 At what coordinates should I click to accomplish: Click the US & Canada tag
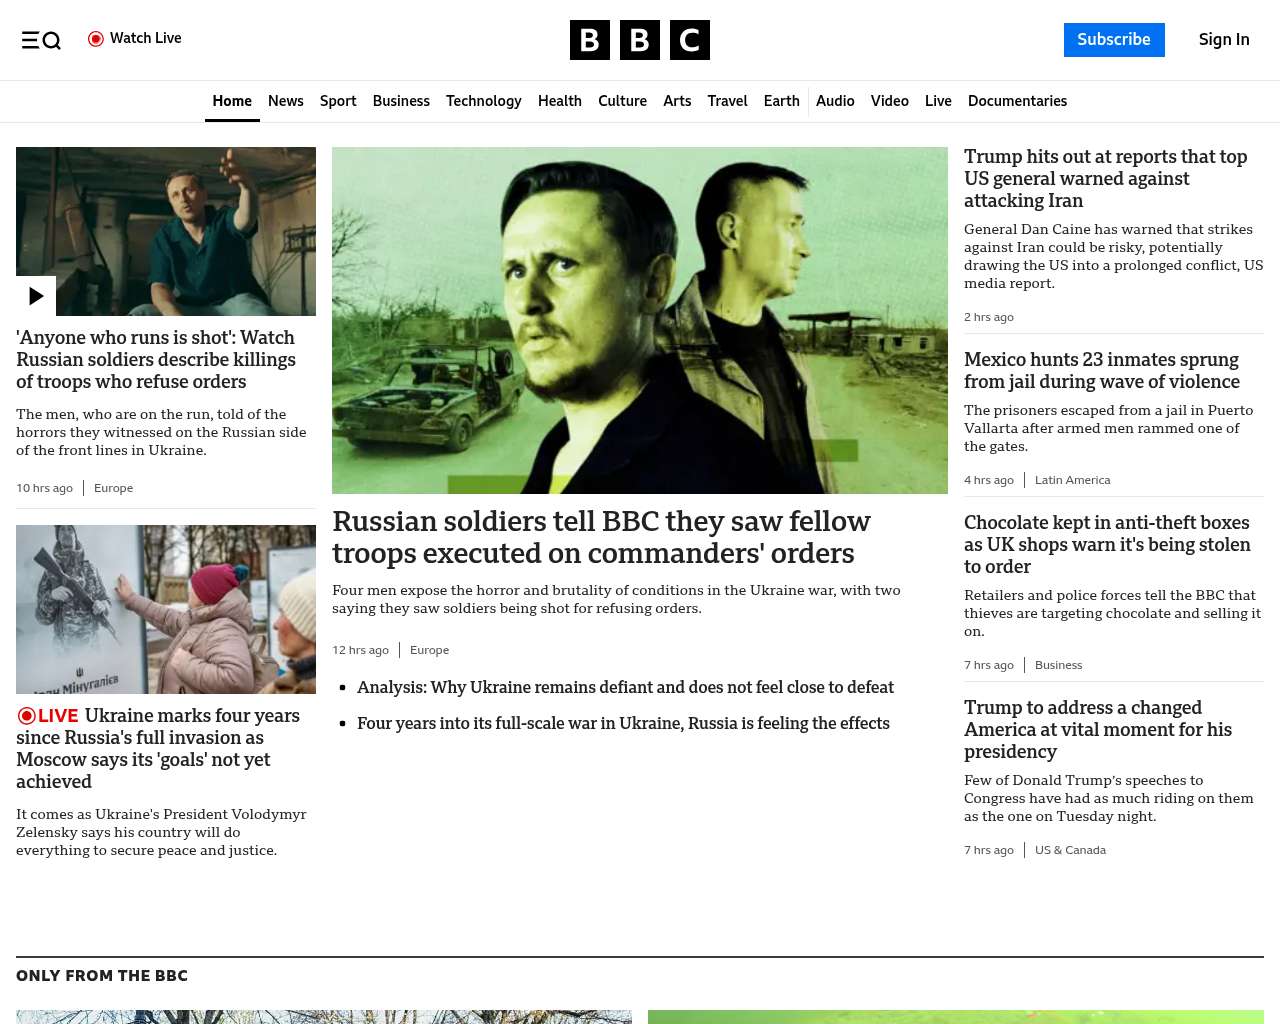[x=1070, y=850]
